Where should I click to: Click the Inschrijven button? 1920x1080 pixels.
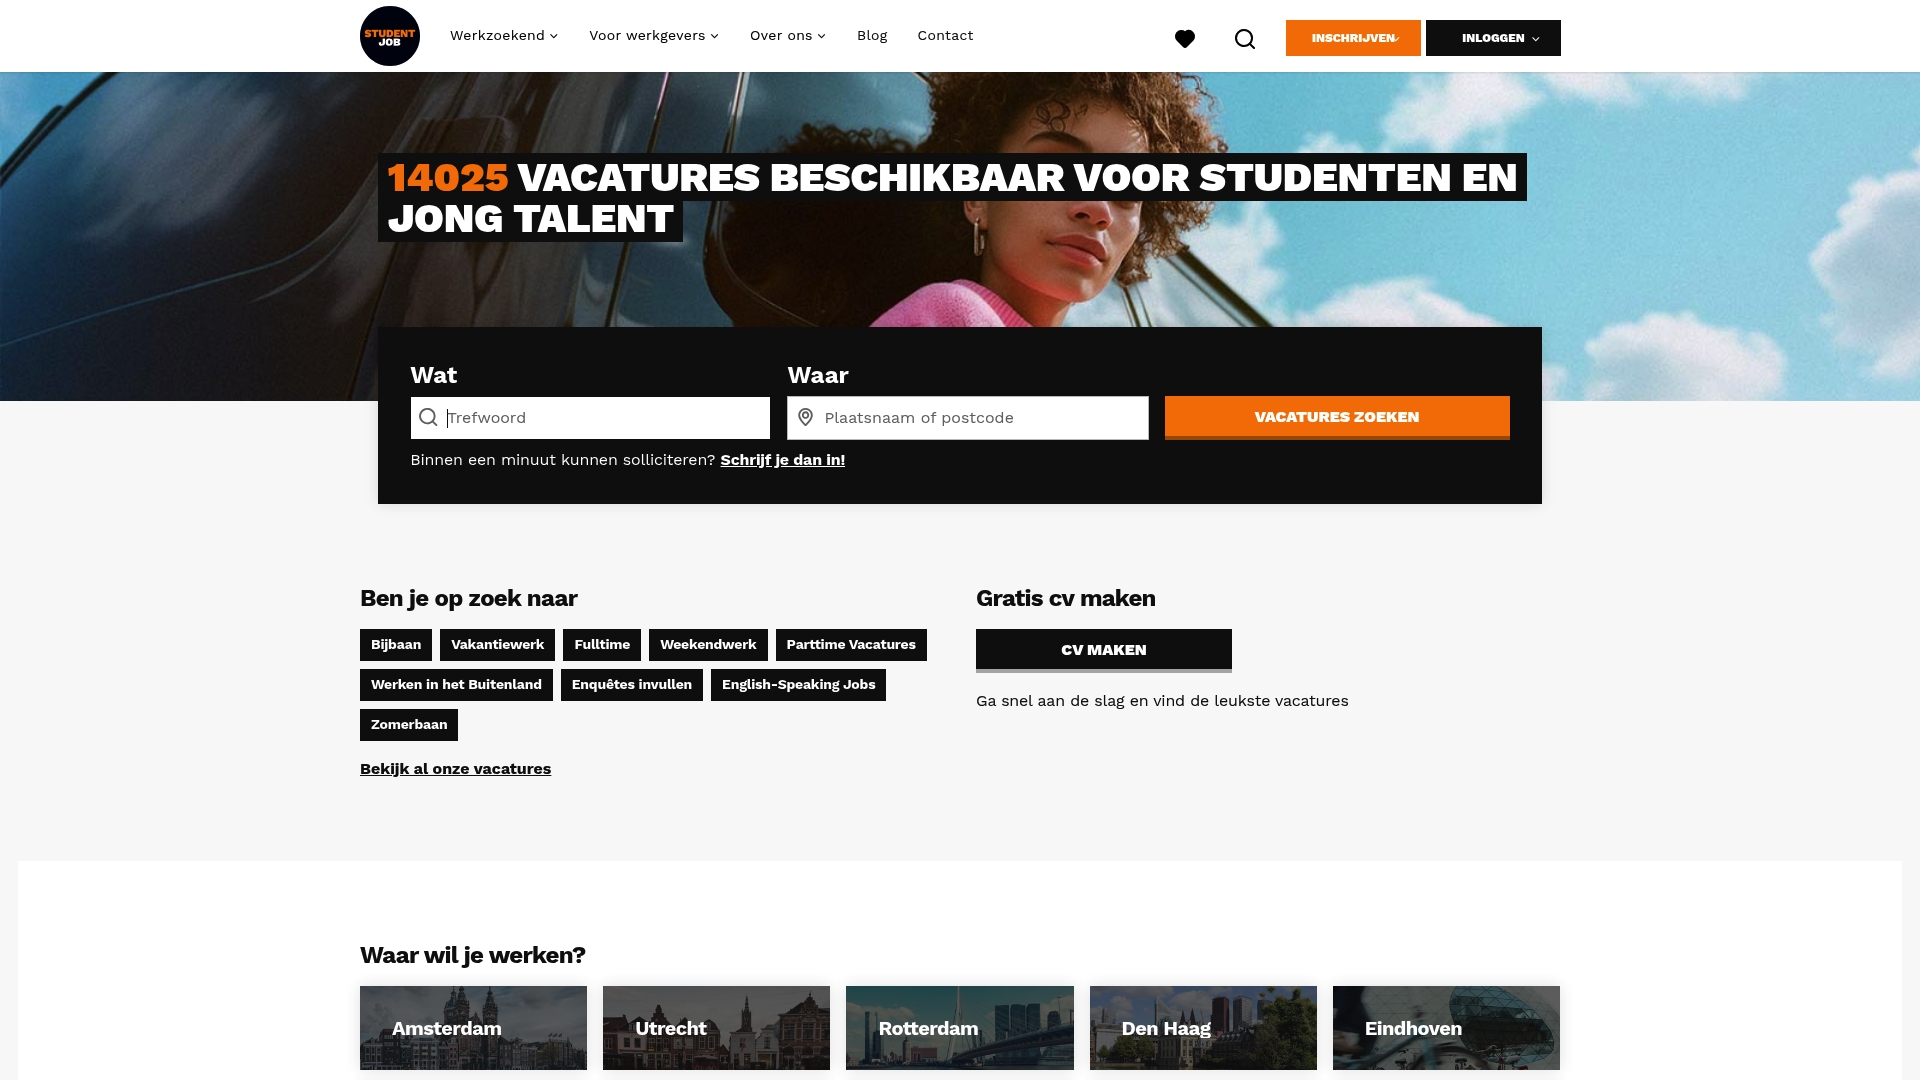click(x=1352, y=37)
